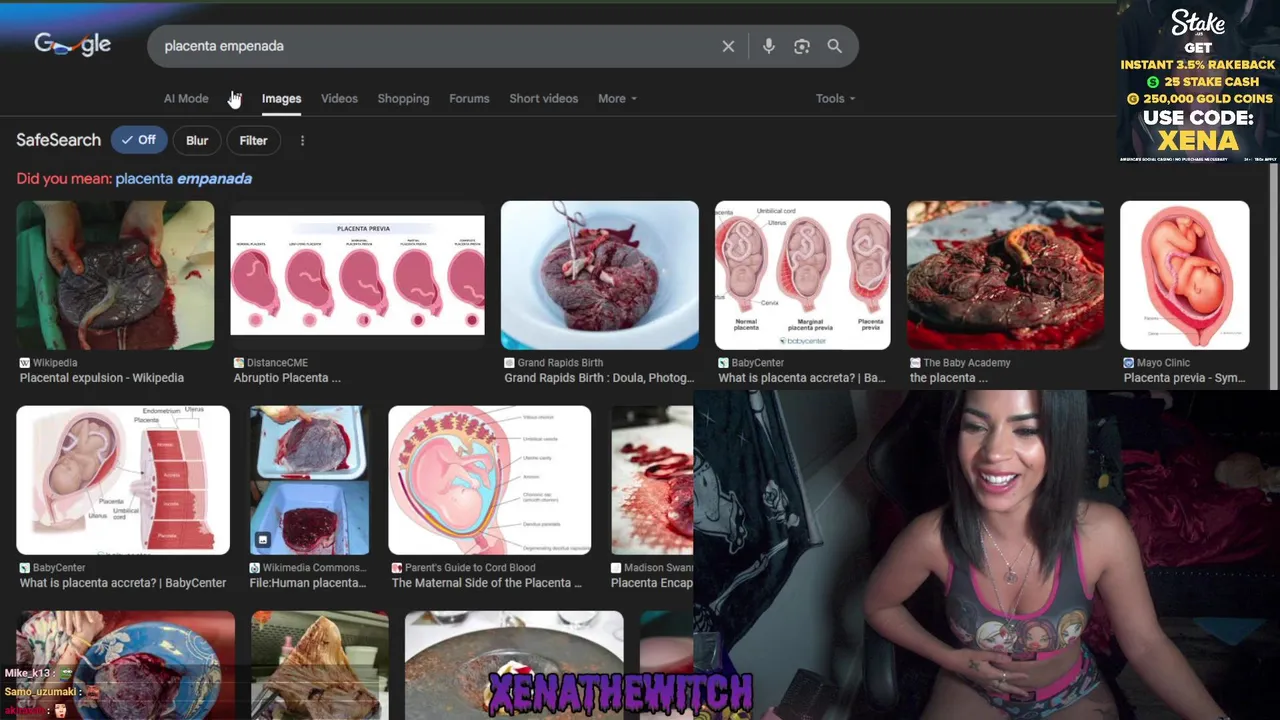Click the Madison Swan source favicon

coord(616,568)
